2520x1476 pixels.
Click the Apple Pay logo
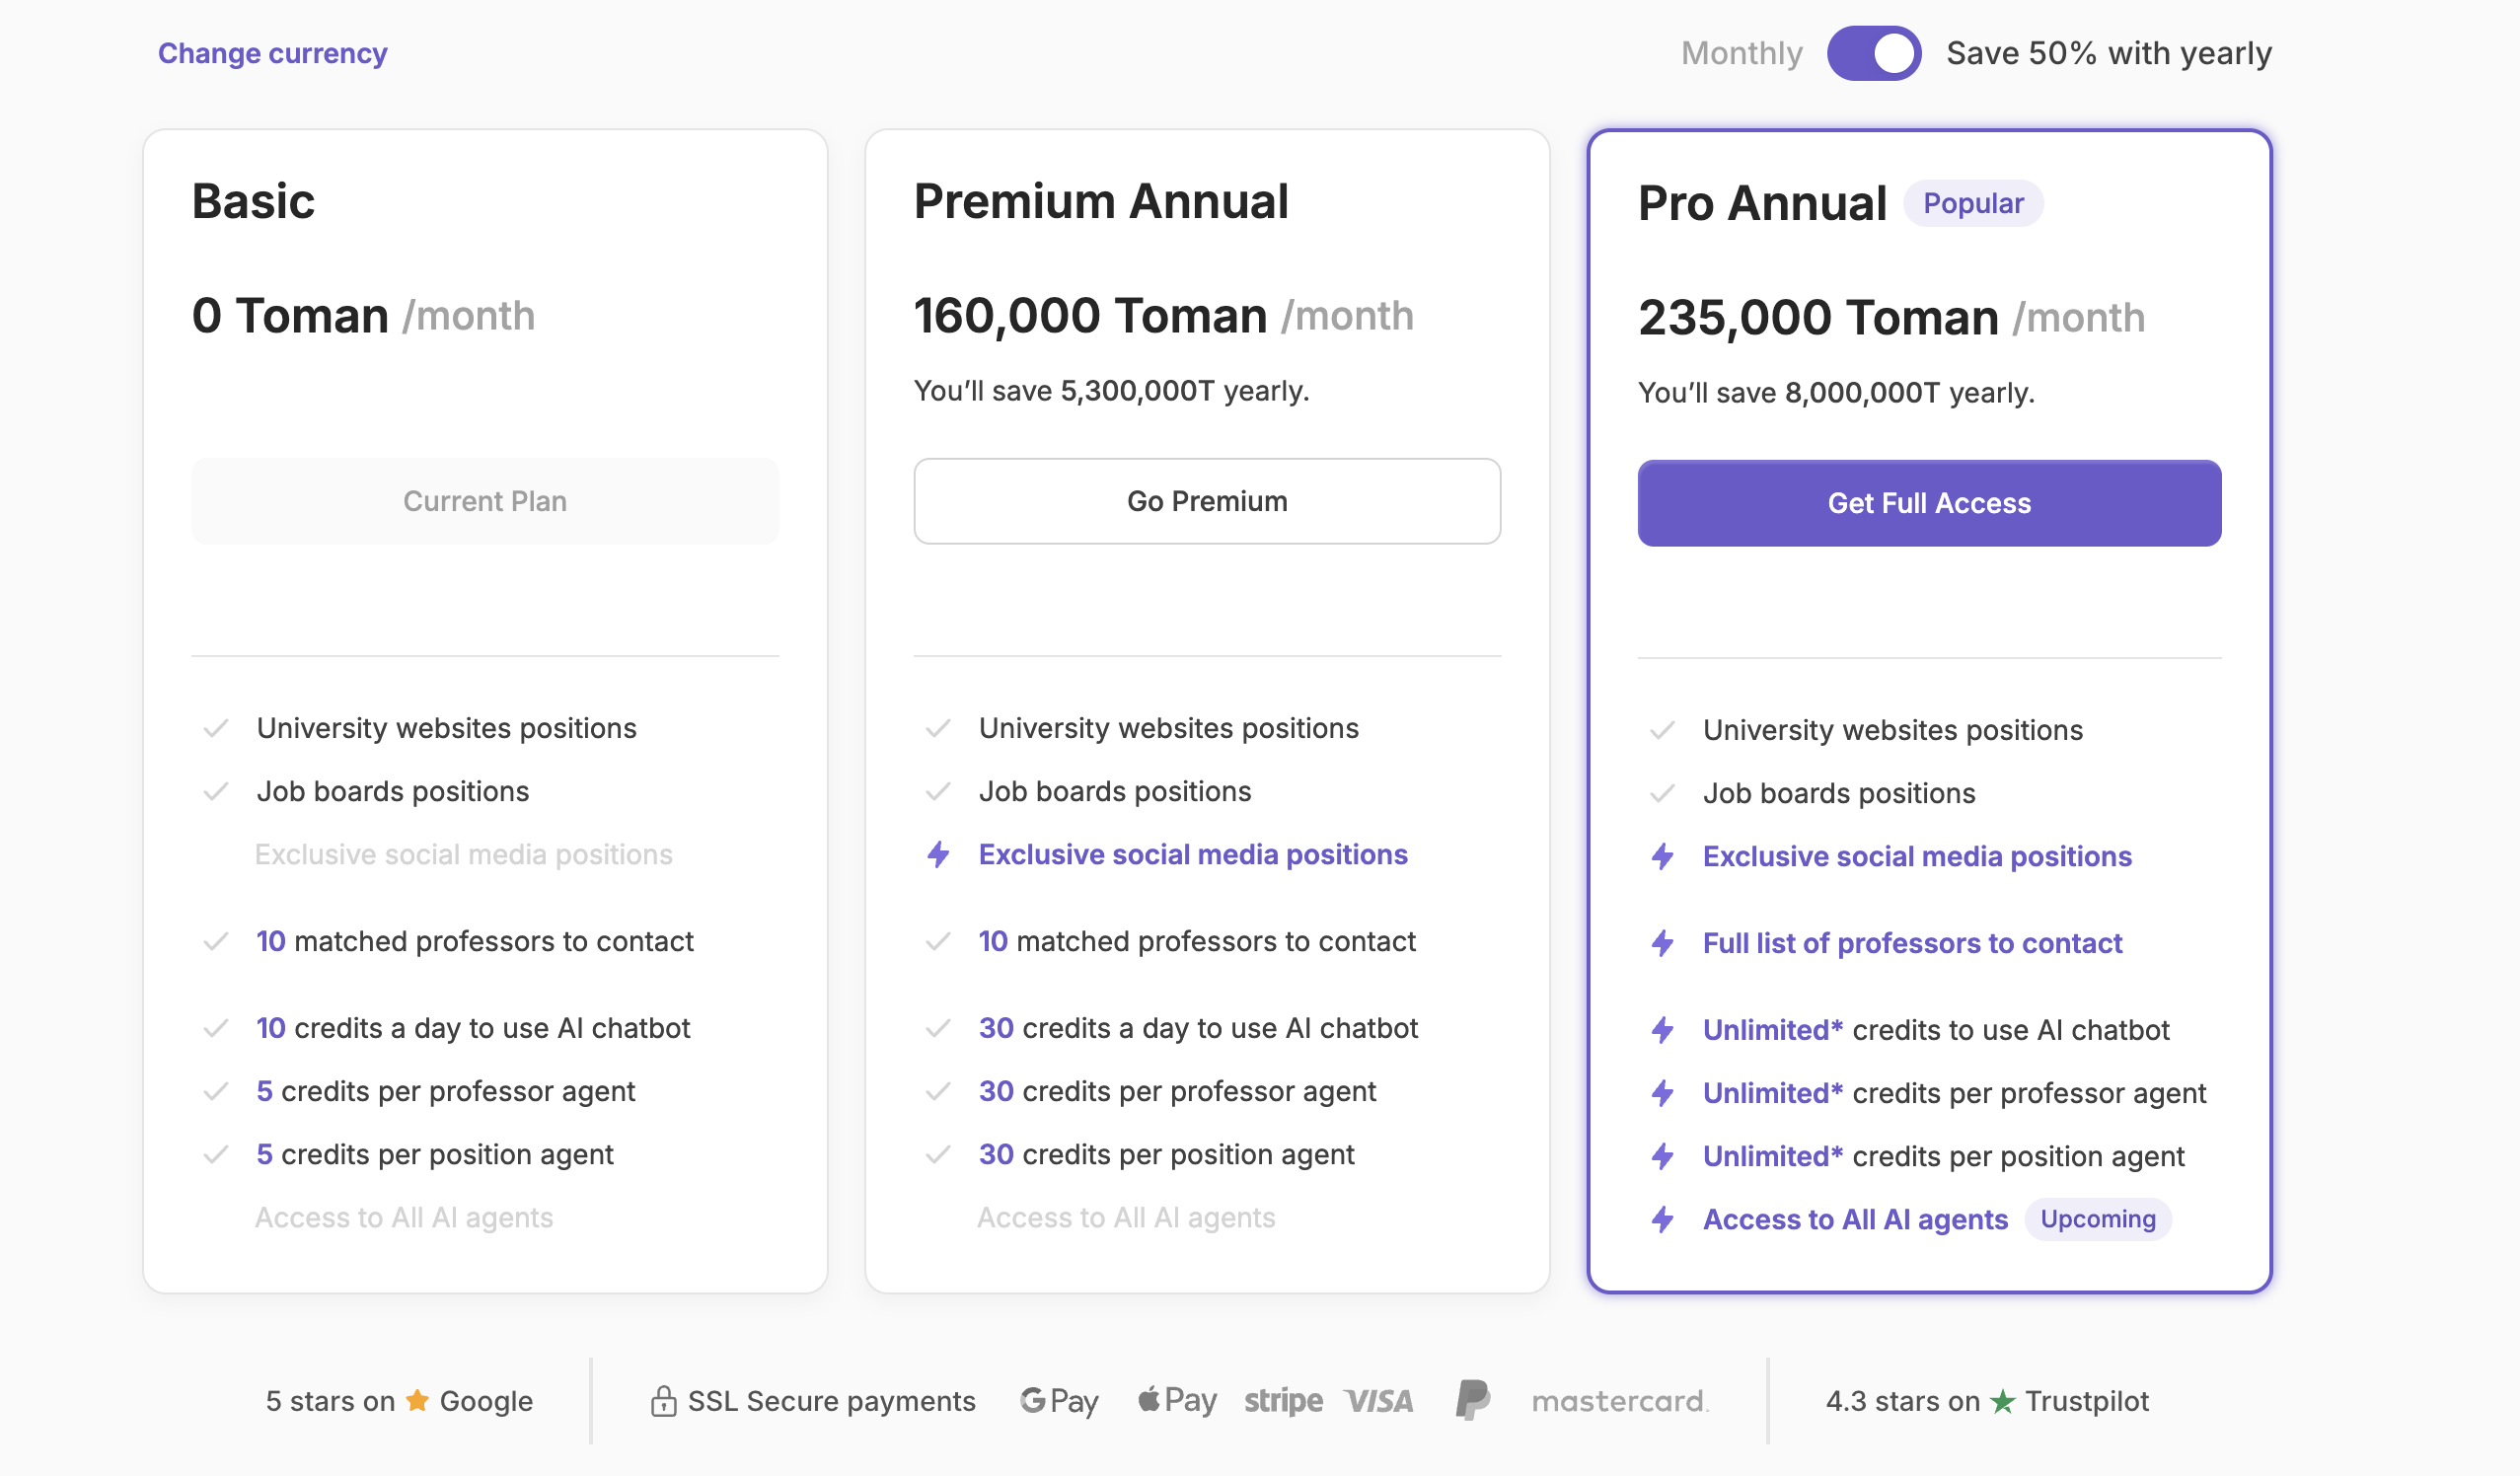[1177, 1400]
